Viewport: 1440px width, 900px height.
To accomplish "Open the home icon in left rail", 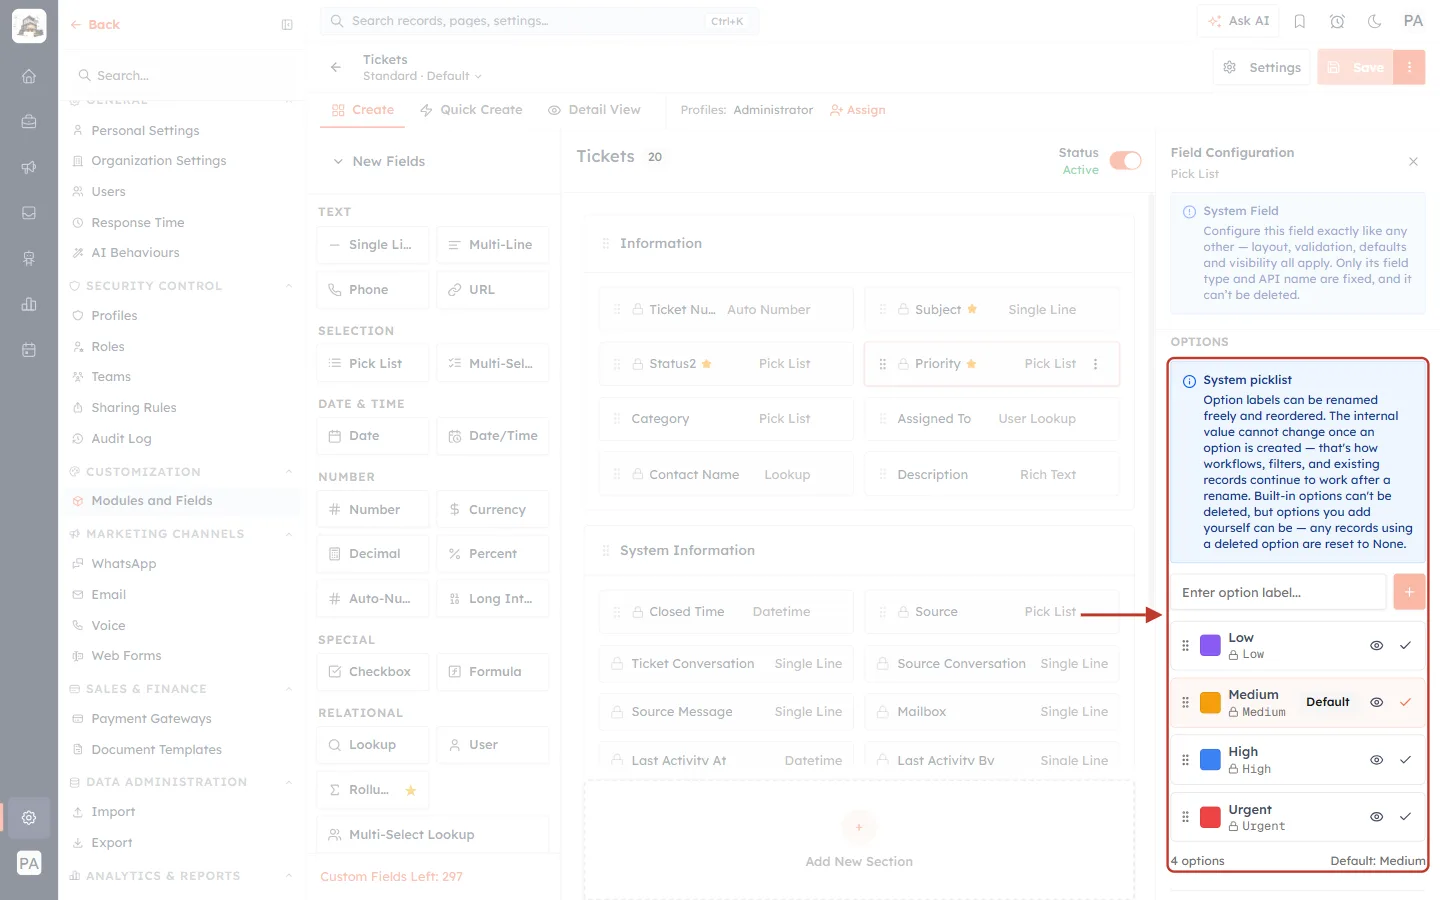I will (x=29, y=76).
